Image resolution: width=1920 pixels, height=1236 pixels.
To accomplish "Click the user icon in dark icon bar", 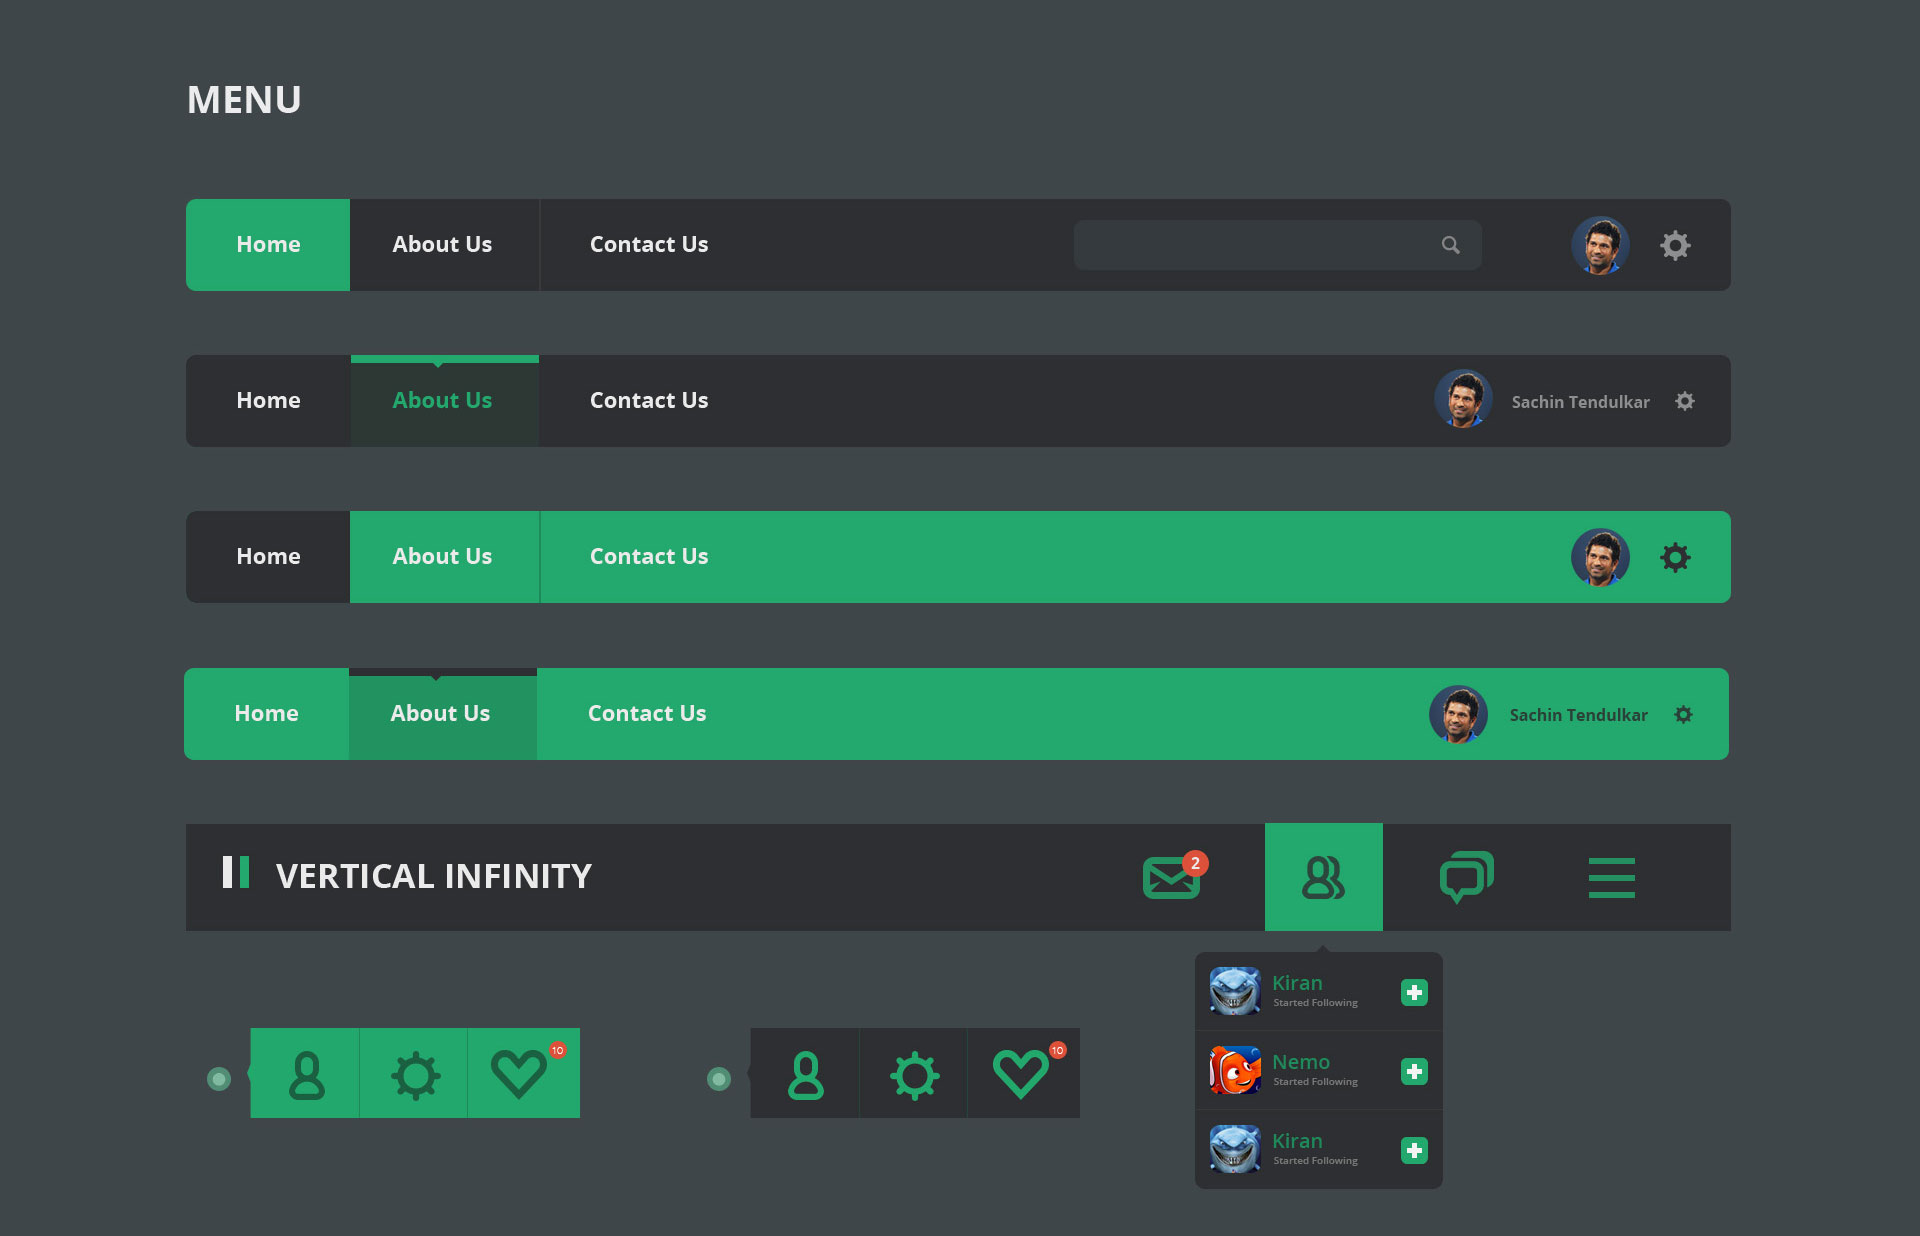I will tap(805, 1075).
